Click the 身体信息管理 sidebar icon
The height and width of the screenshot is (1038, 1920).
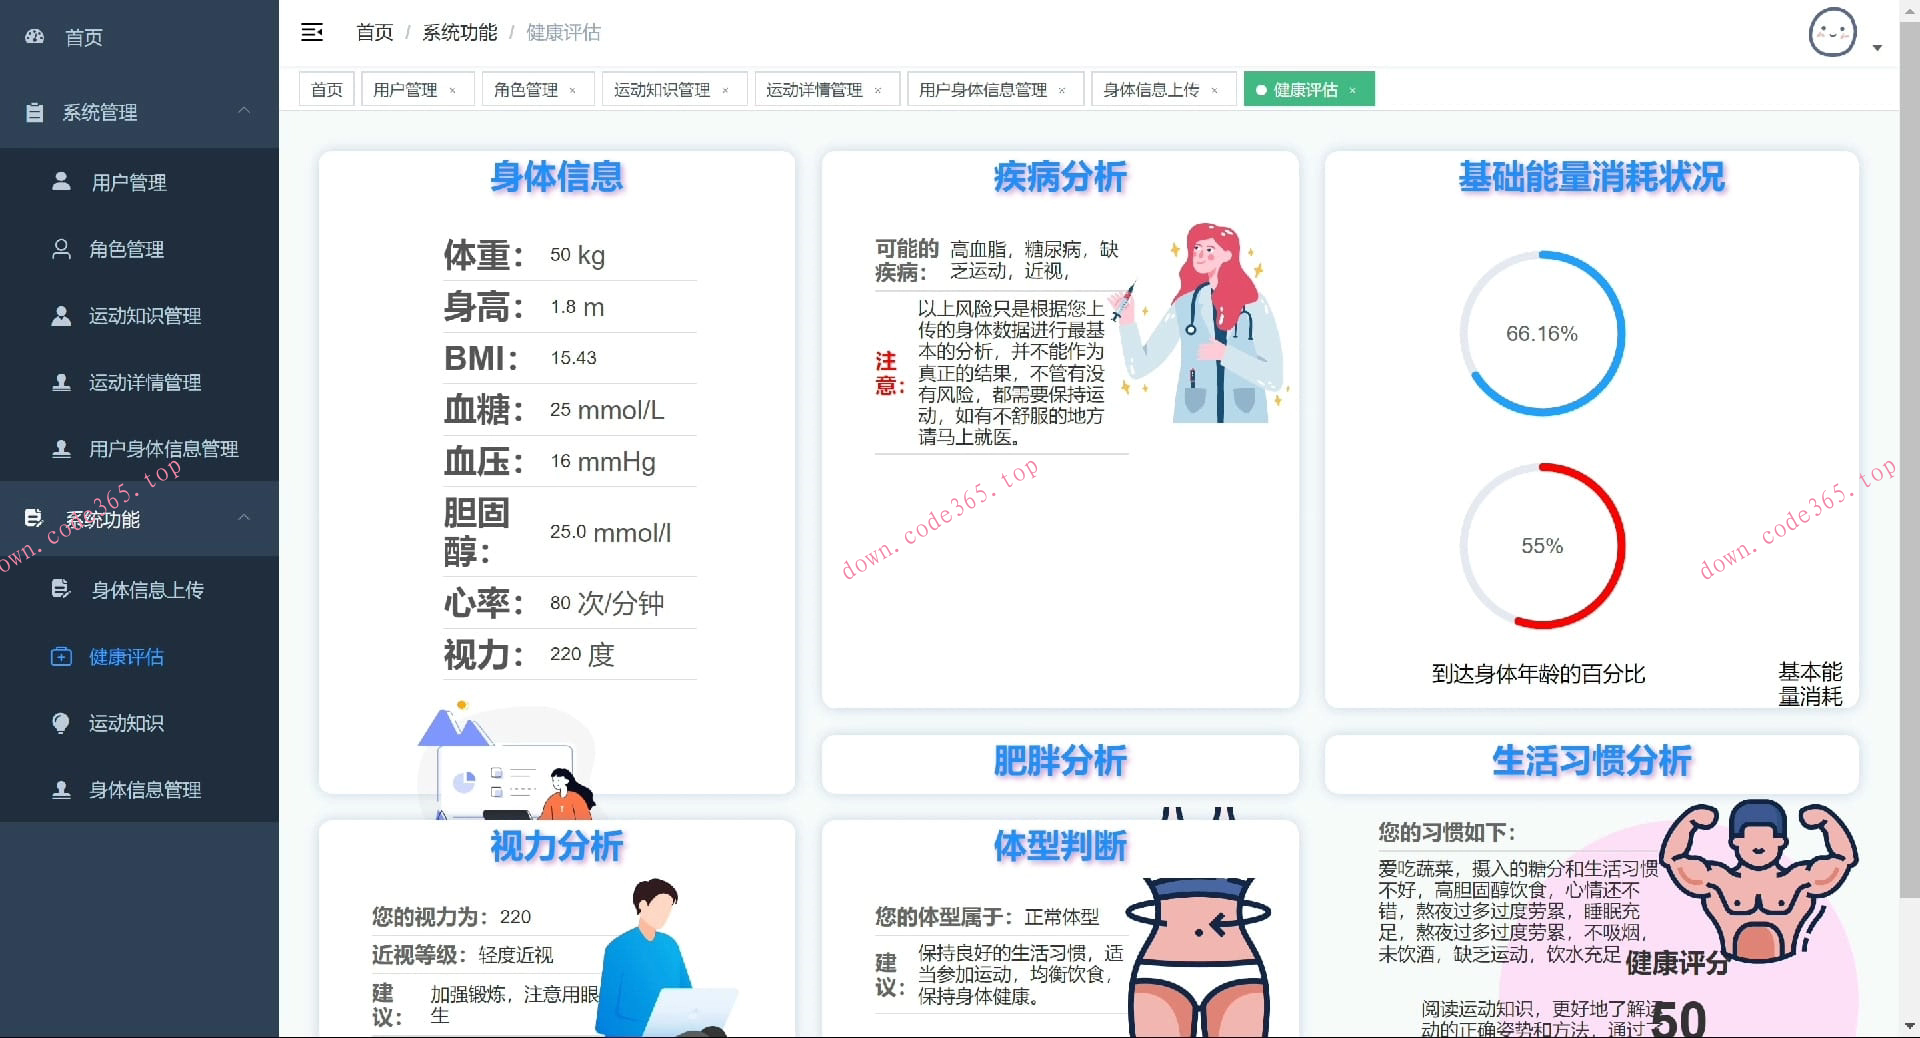(x=60, y=790)
